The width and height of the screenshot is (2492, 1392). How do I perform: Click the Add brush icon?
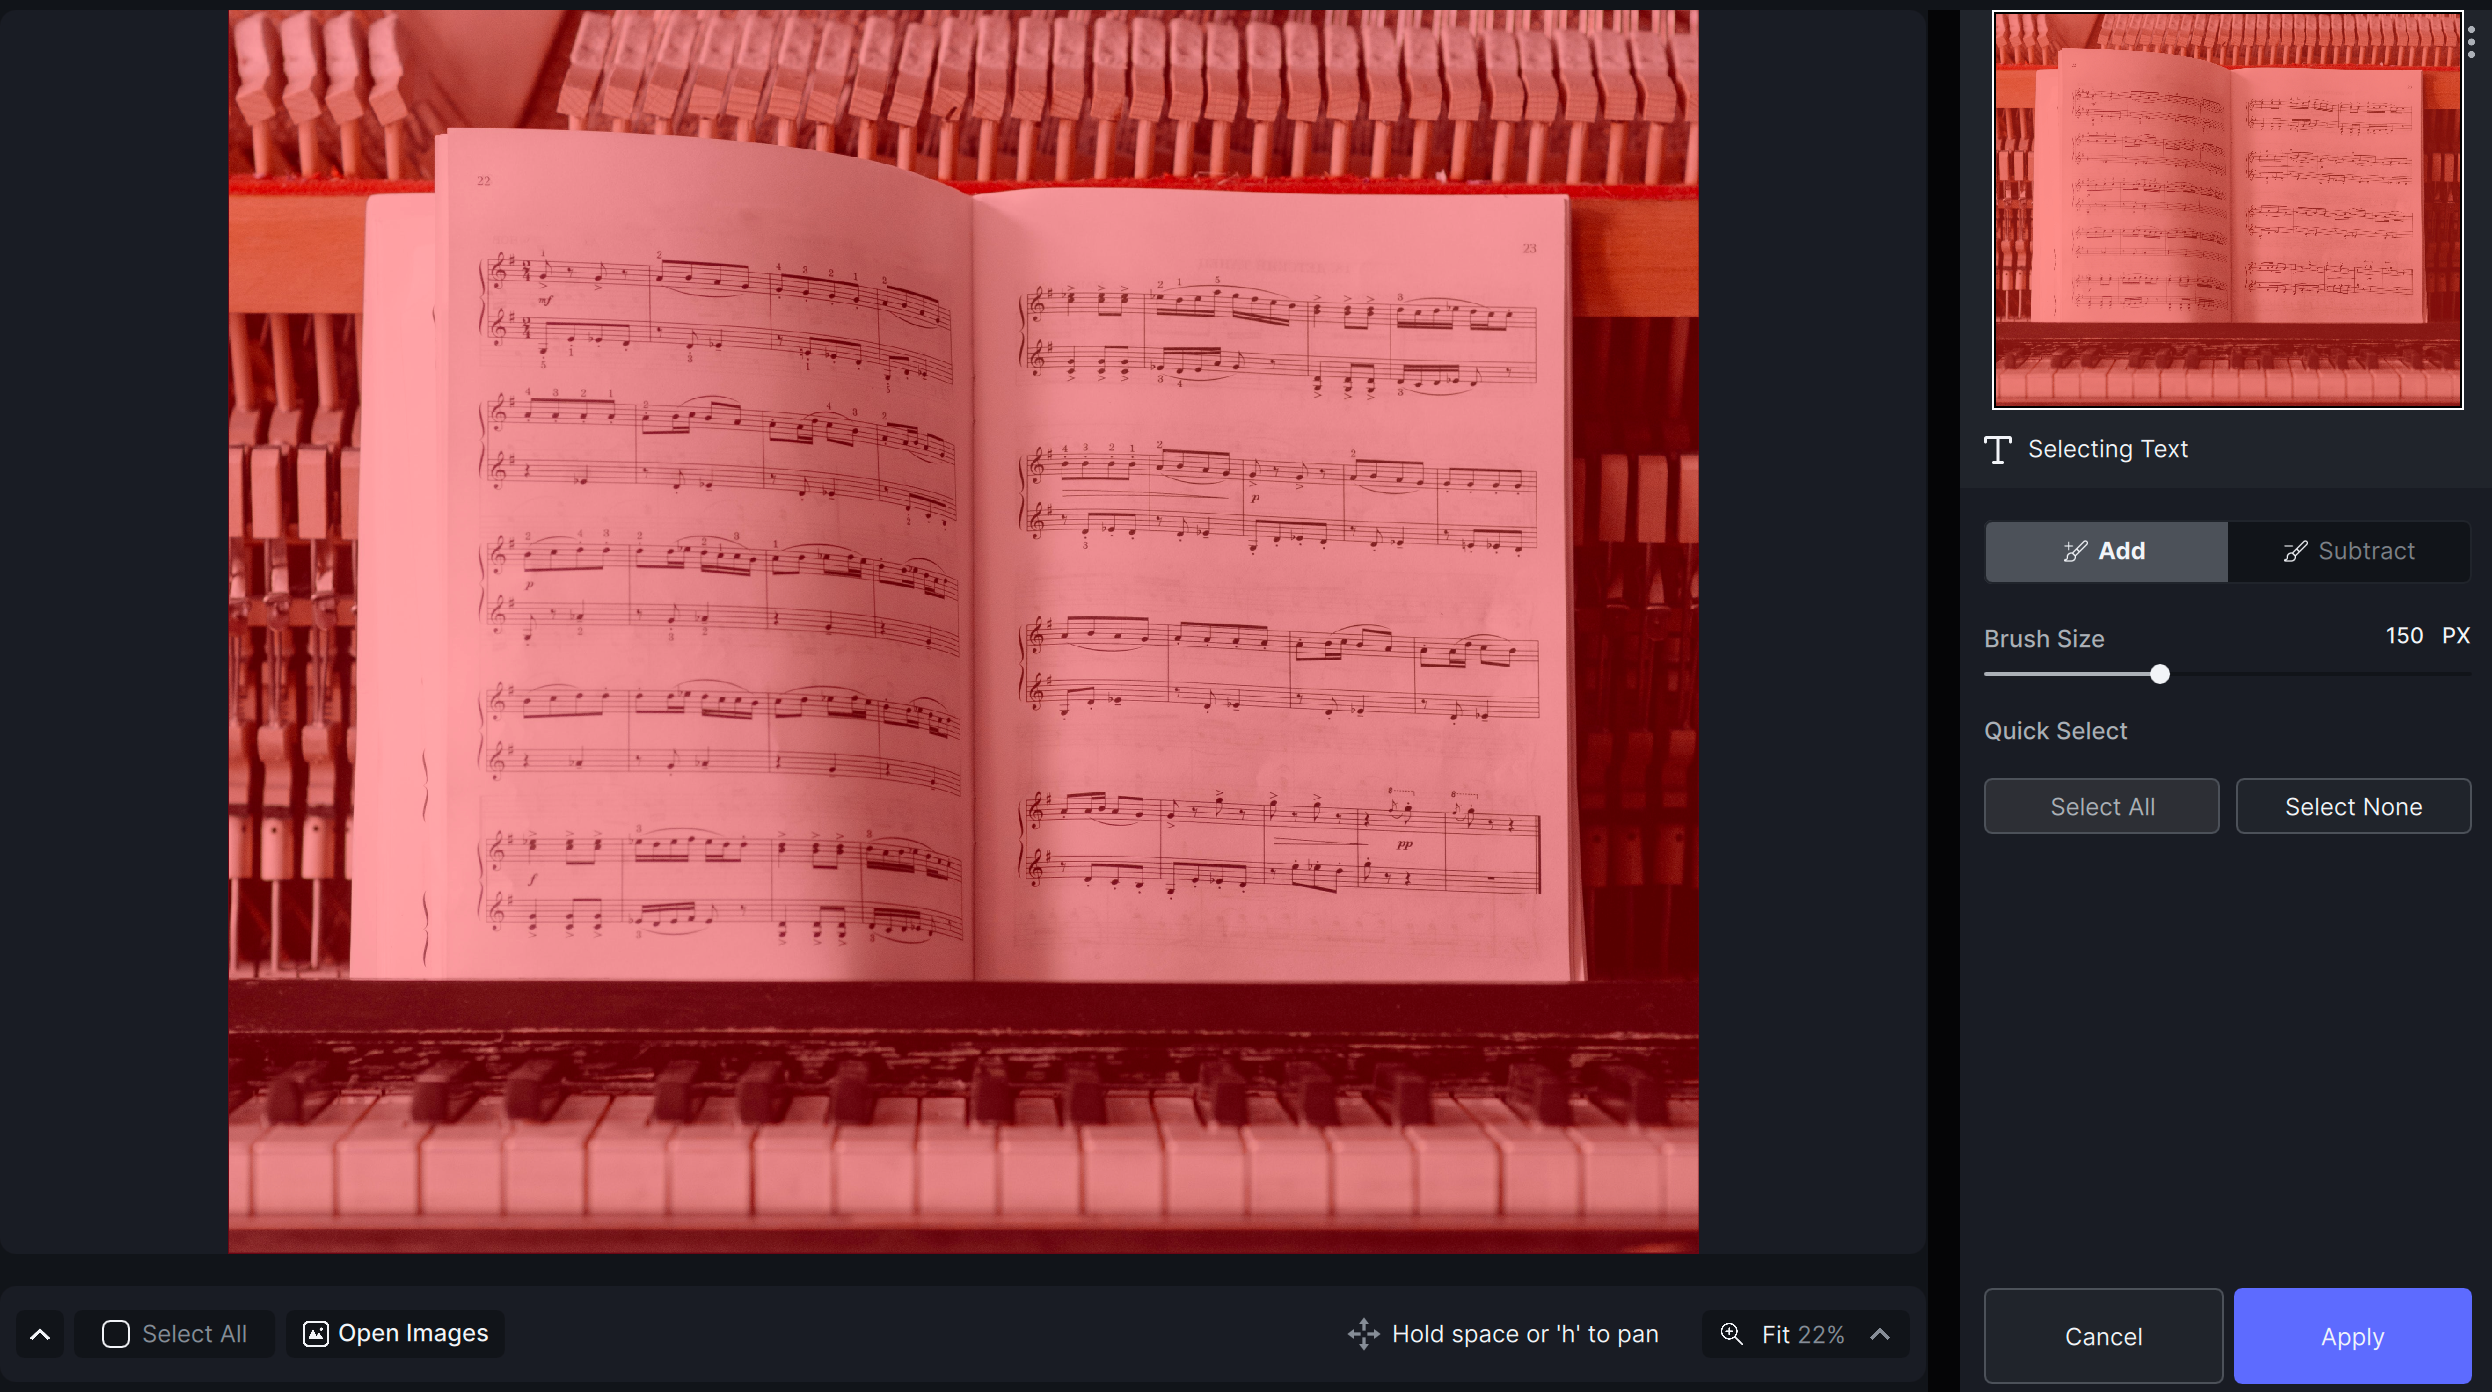click(x=2075, y=552)
